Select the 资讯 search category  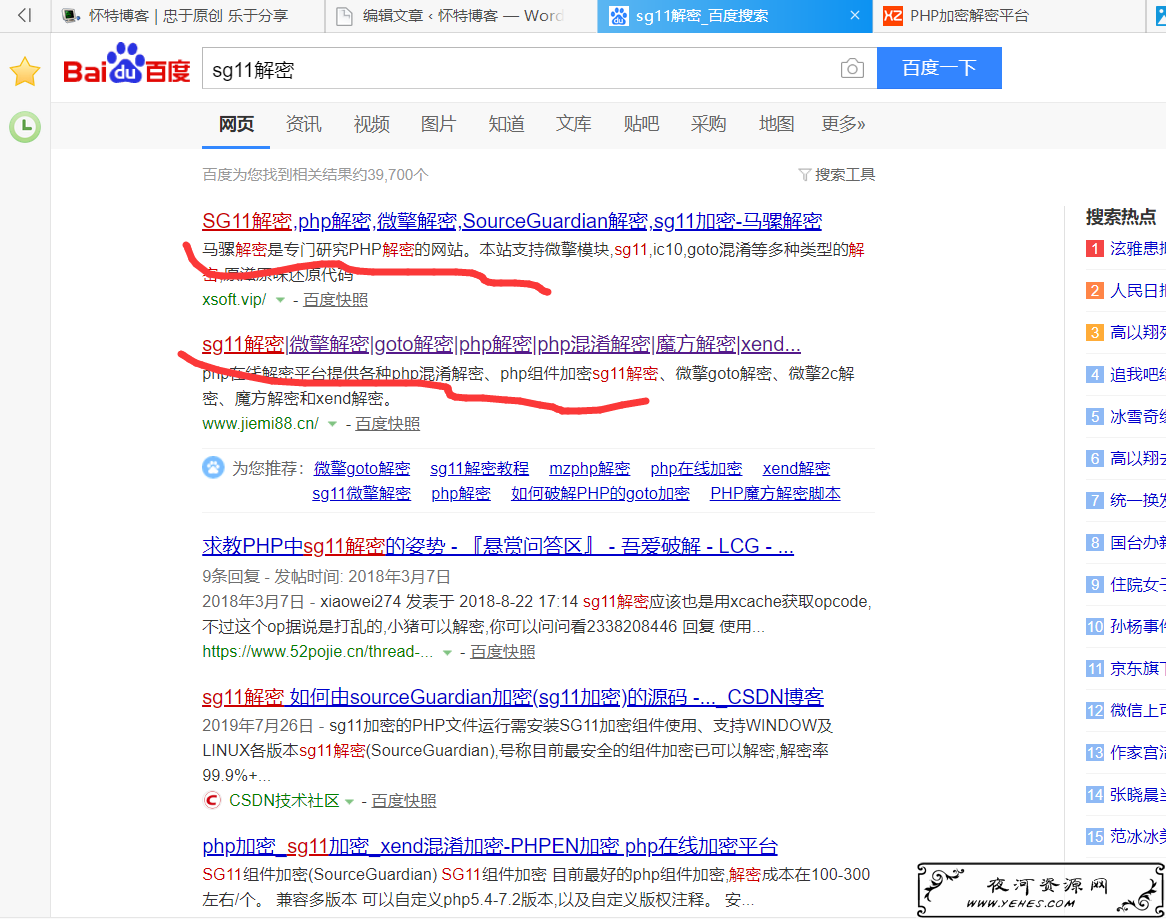303,124
